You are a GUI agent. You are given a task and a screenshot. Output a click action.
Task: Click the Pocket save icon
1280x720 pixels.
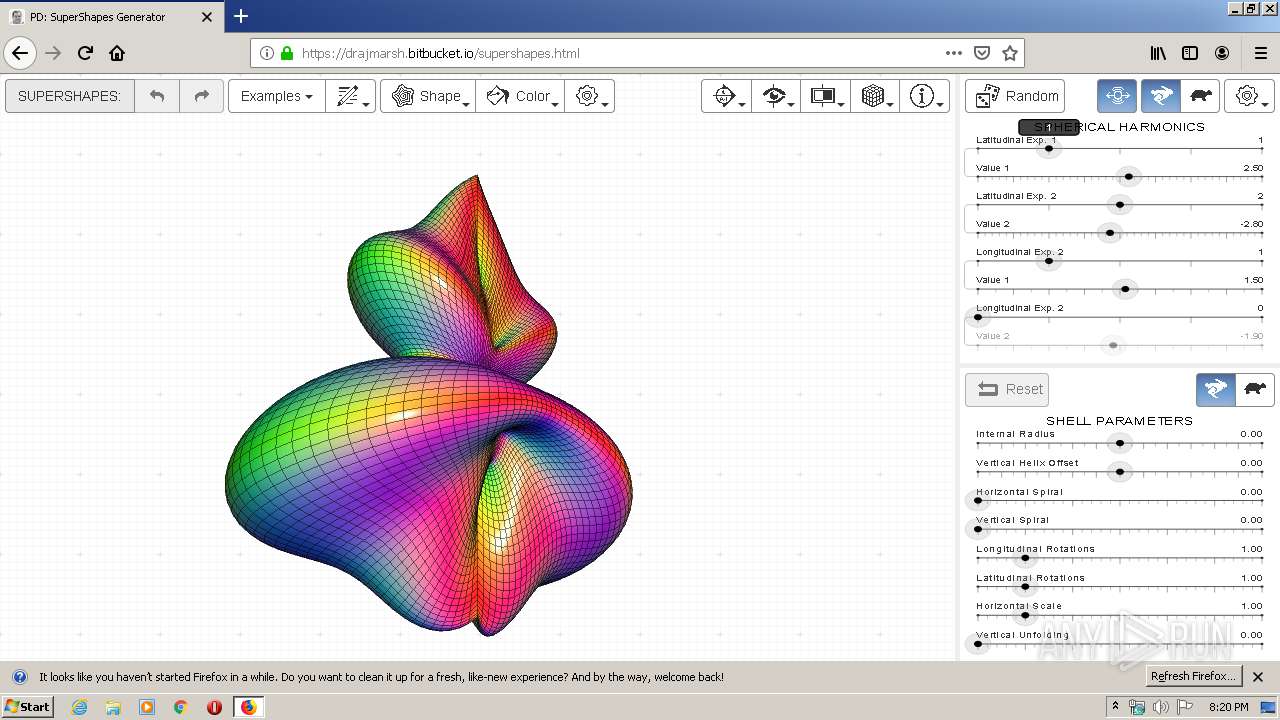point(982,53)
